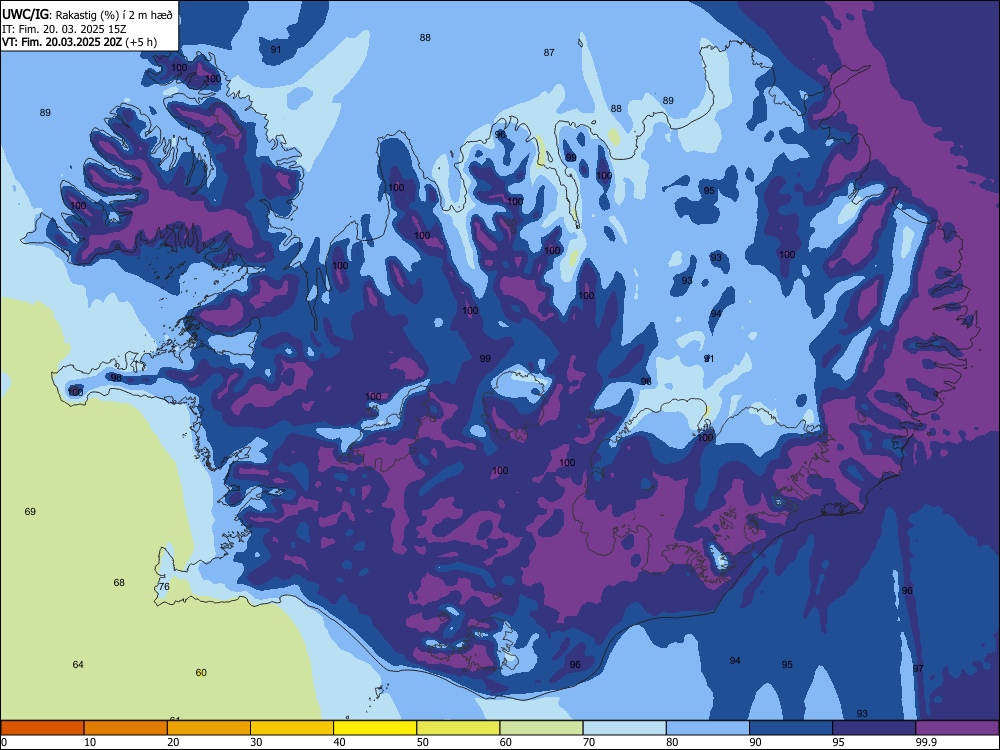
Task: Click the '68' humidity value on the map
Action: point(119,582)
